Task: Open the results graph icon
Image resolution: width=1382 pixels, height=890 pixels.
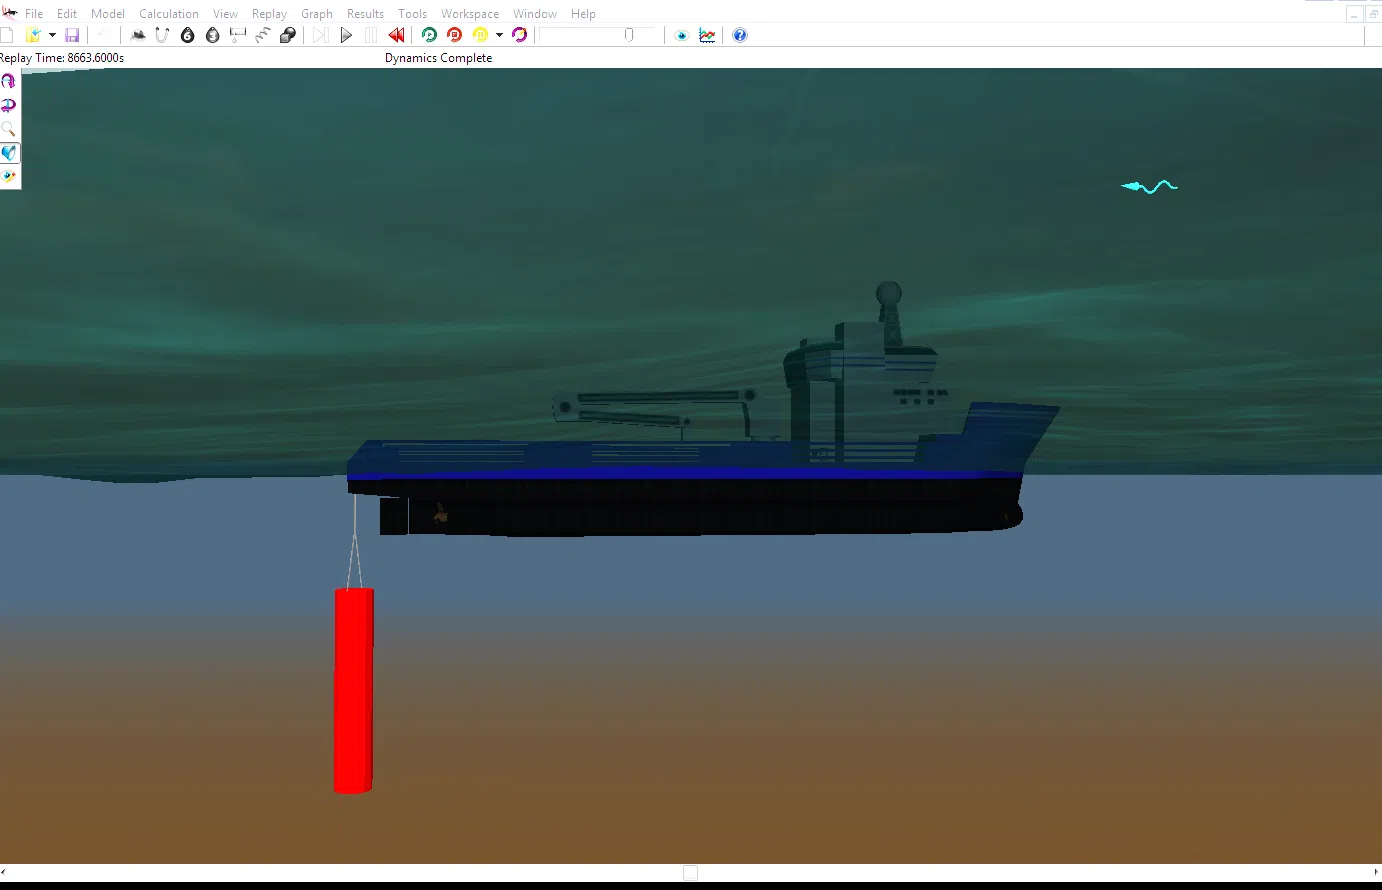Action: (x=707, y=35)
